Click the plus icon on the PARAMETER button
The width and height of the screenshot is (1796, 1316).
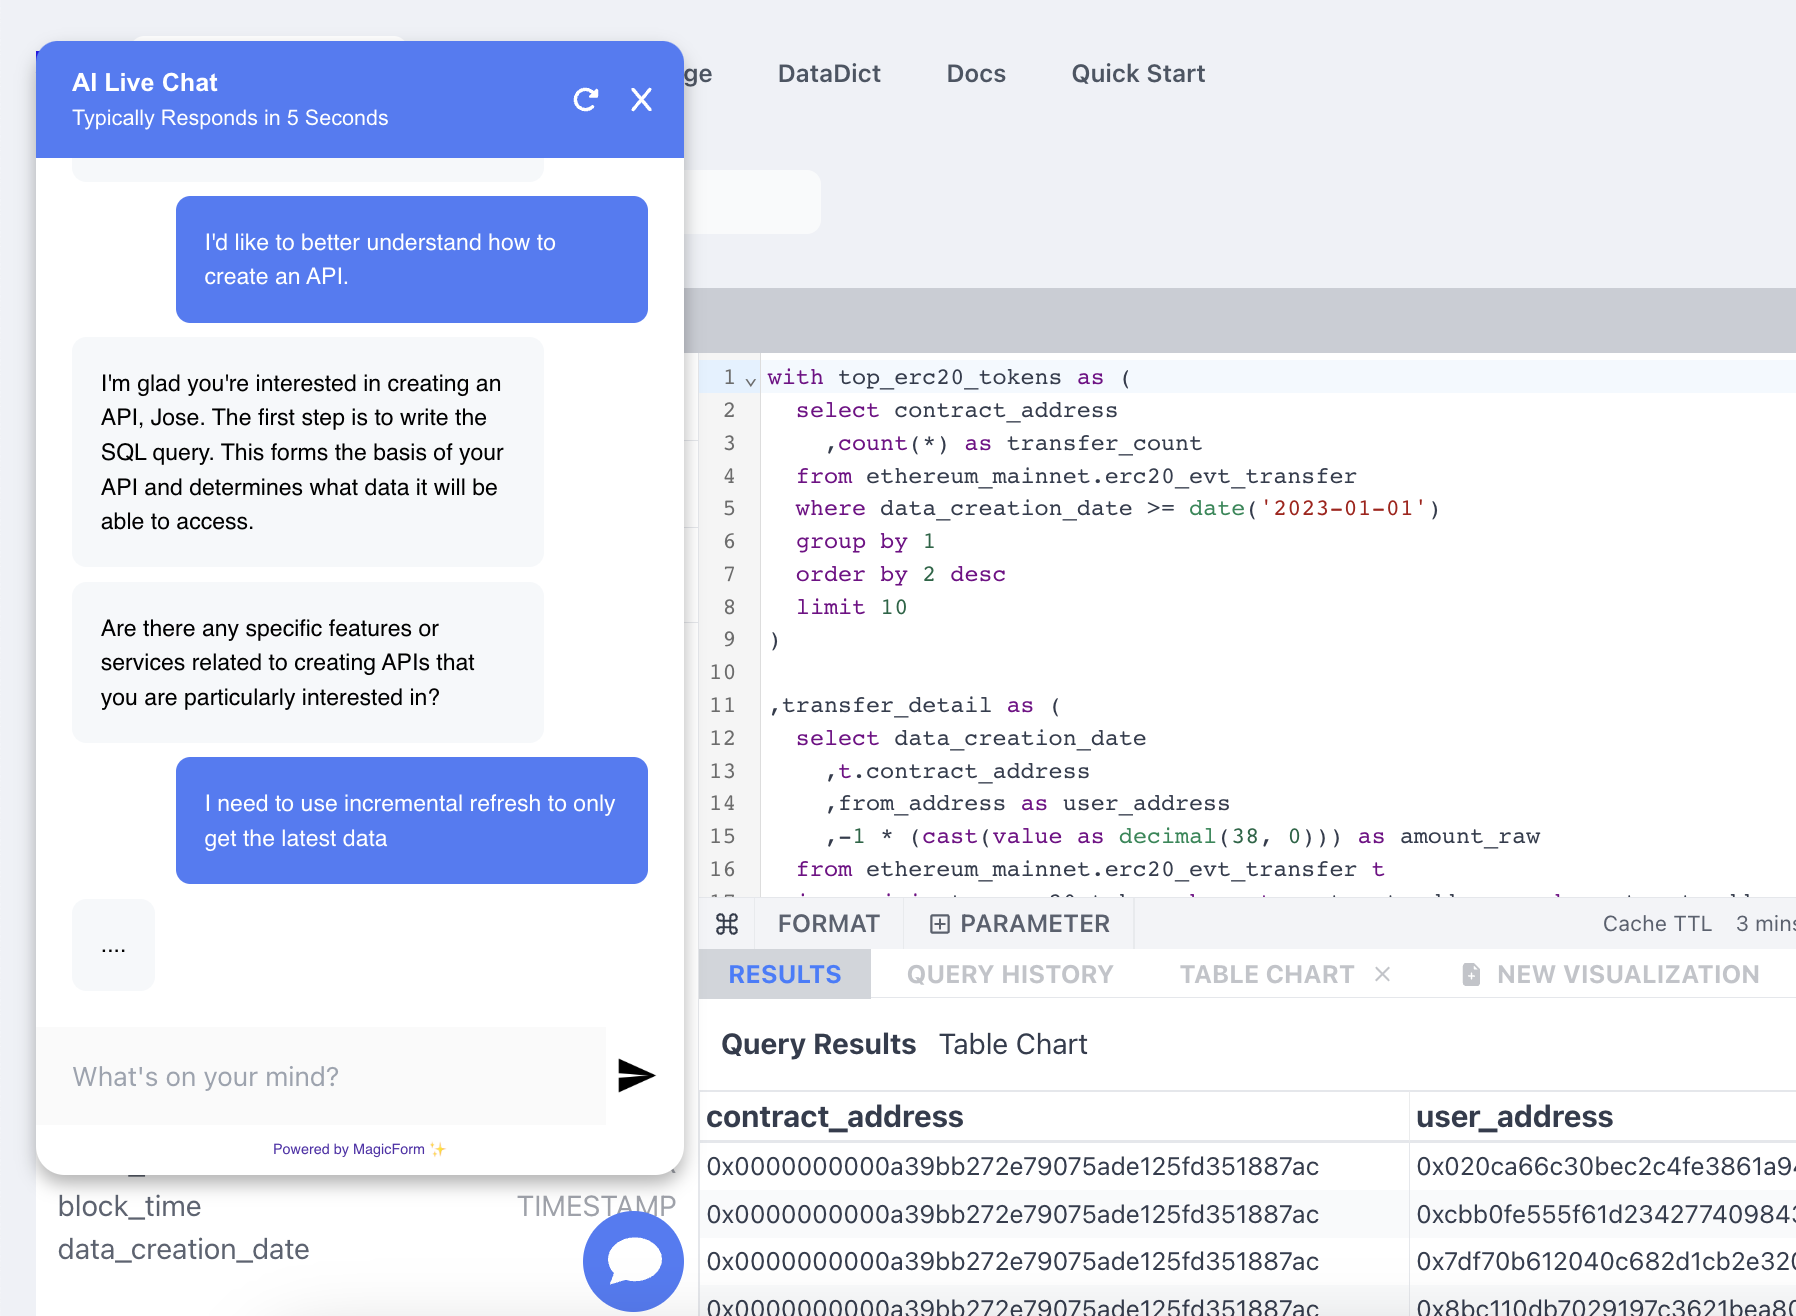940,924
